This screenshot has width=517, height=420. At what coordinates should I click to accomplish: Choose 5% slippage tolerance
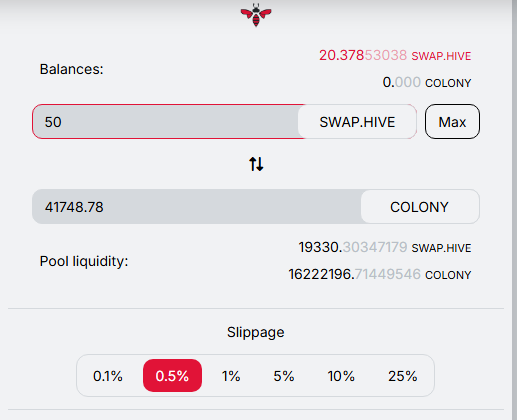click(x=284, y=376)
